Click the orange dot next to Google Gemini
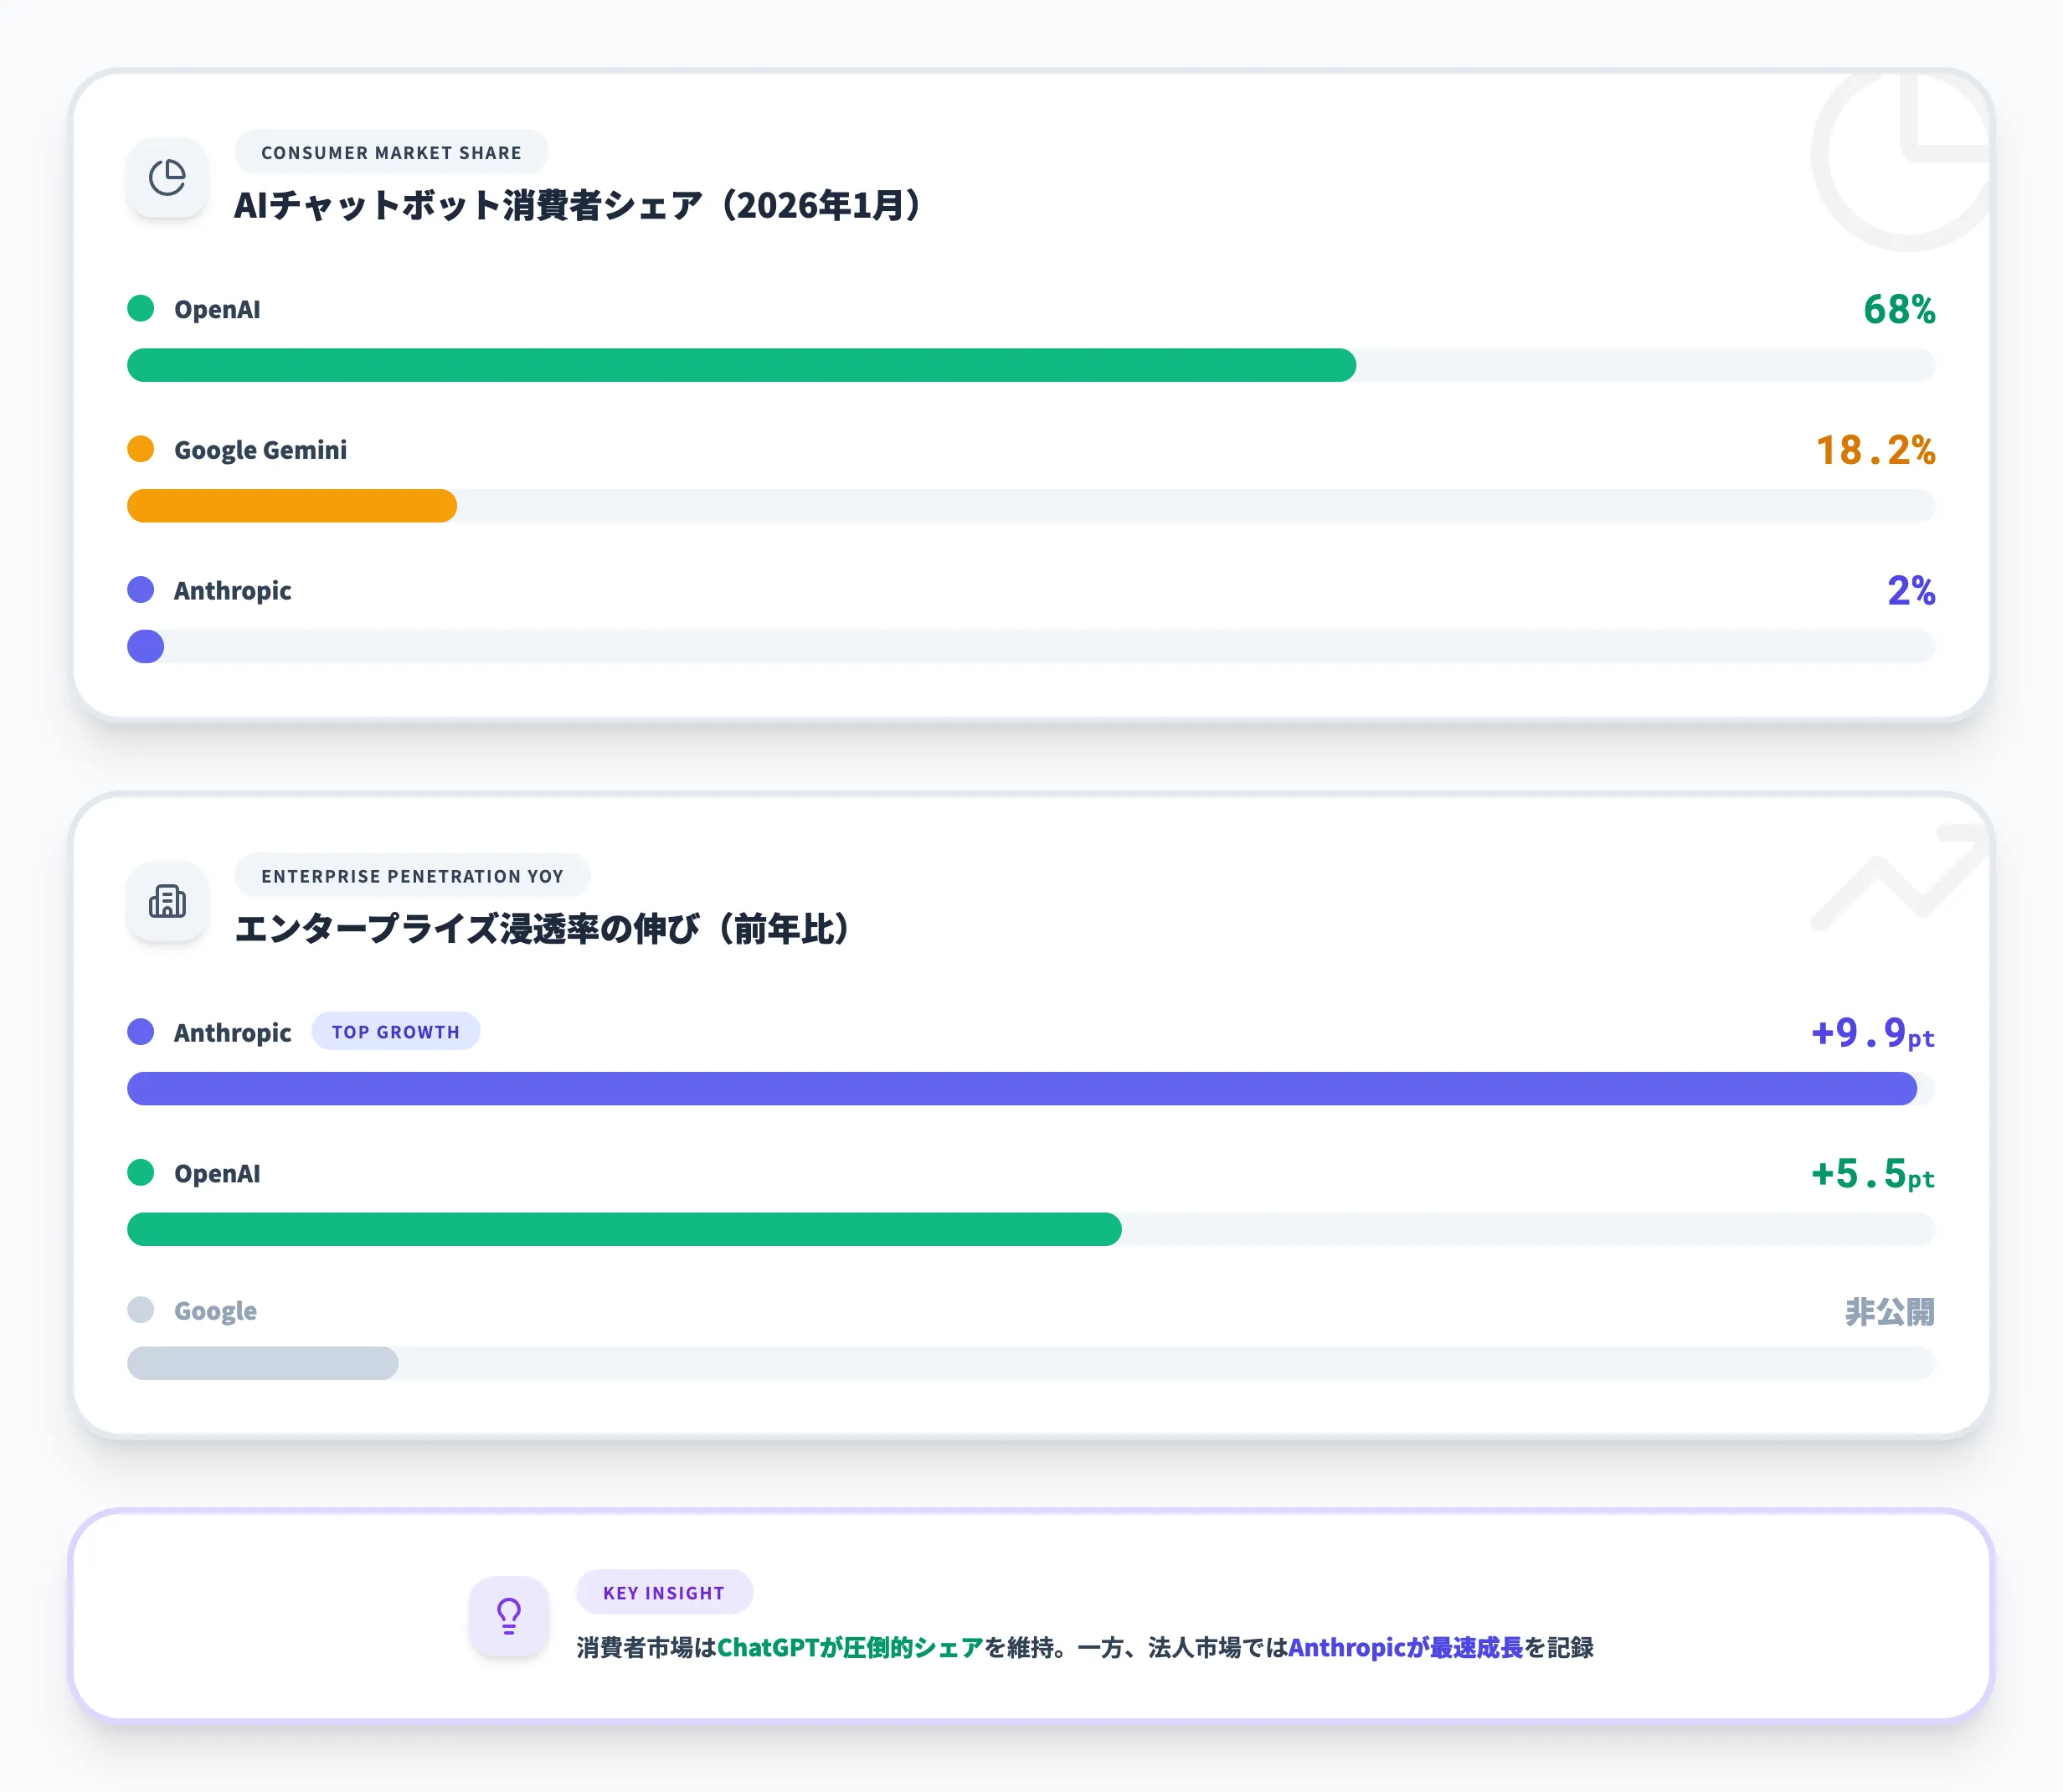This screenshot has width=2063, height=1792. pos(141,449)
